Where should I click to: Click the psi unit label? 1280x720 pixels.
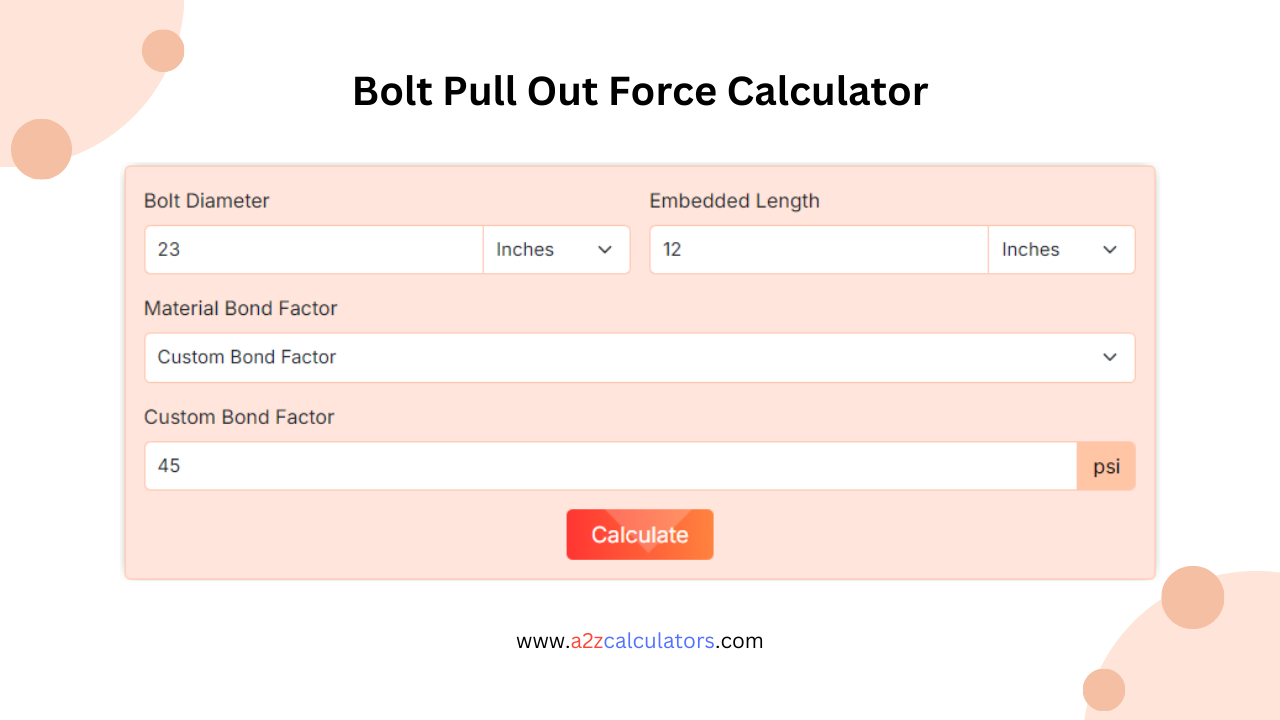1106,465
